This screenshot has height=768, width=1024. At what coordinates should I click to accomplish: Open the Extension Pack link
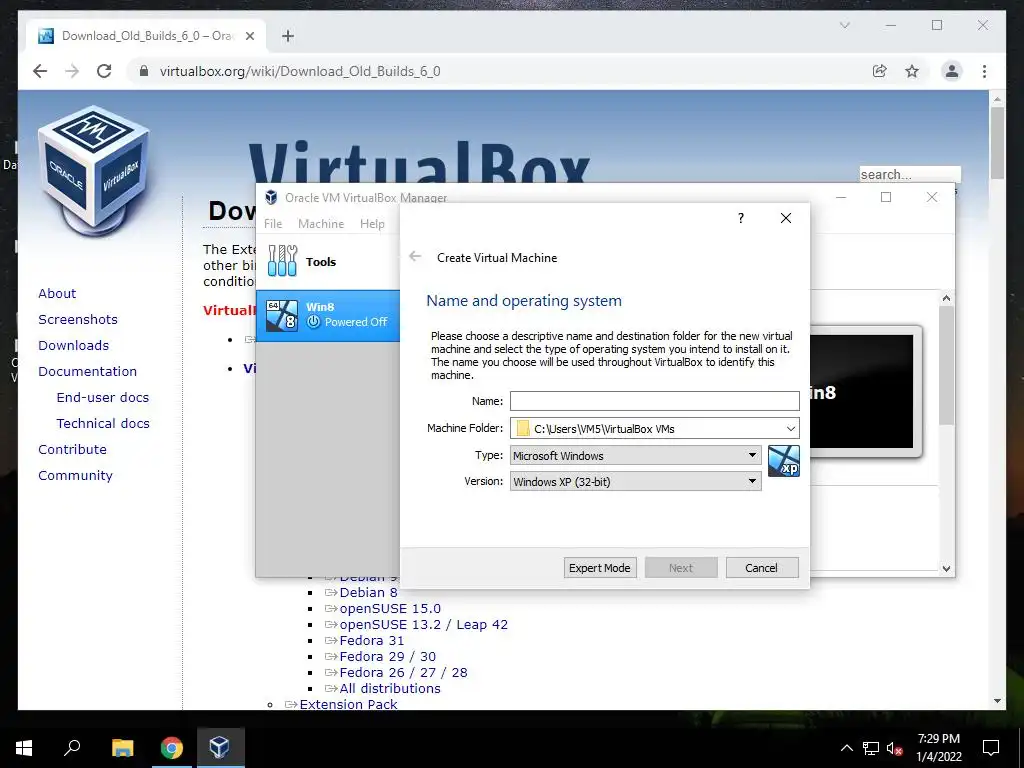pos(348,704)
